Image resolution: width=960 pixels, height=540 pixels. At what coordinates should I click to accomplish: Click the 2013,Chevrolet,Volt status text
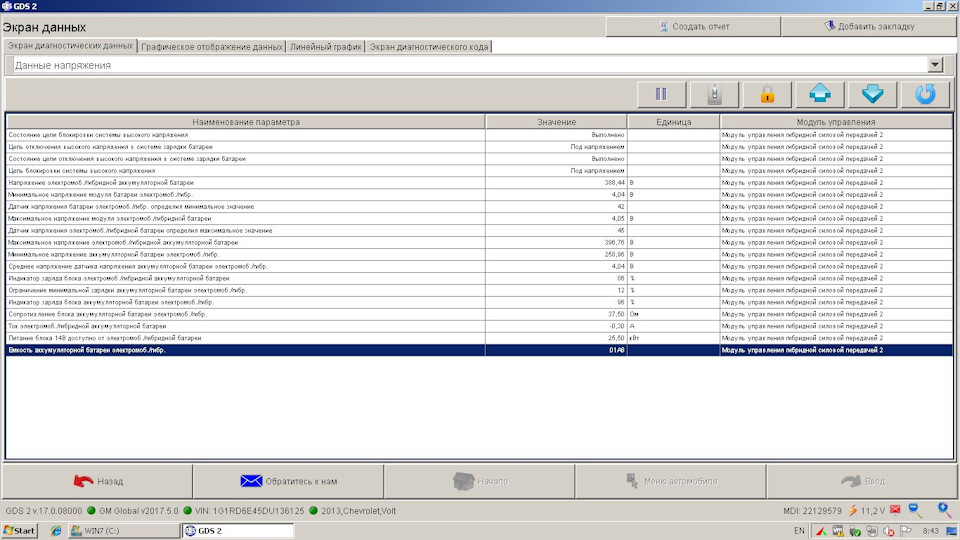pos(358,511)
